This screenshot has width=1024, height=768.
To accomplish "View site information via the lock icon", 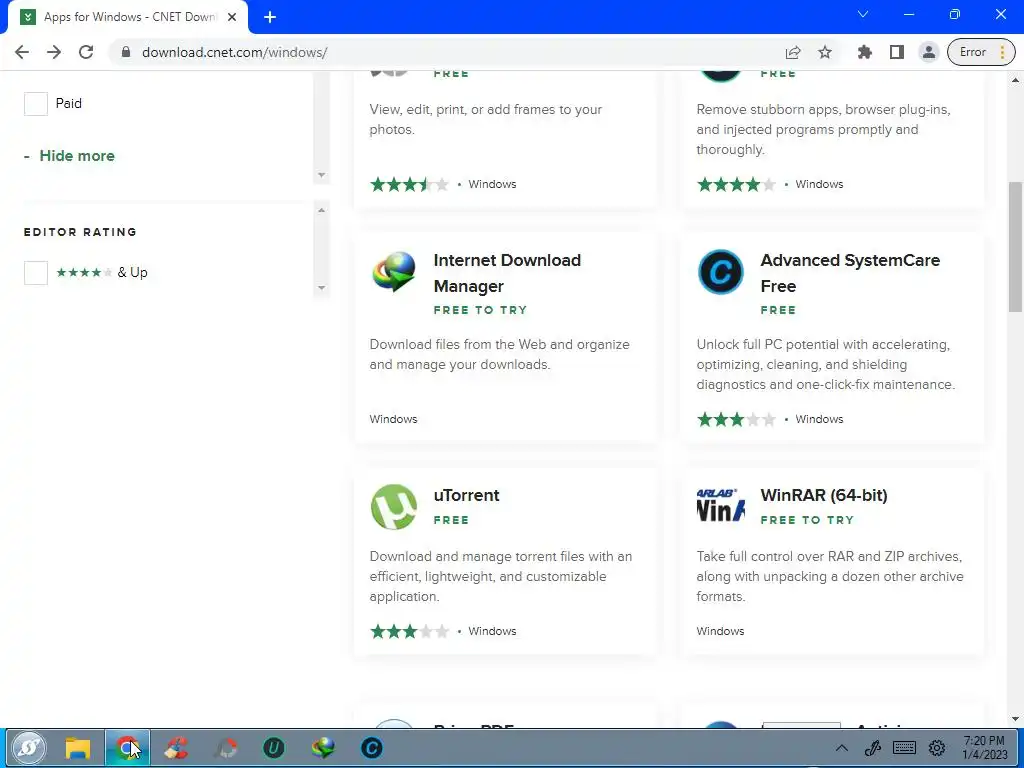I will coord(126,52).
